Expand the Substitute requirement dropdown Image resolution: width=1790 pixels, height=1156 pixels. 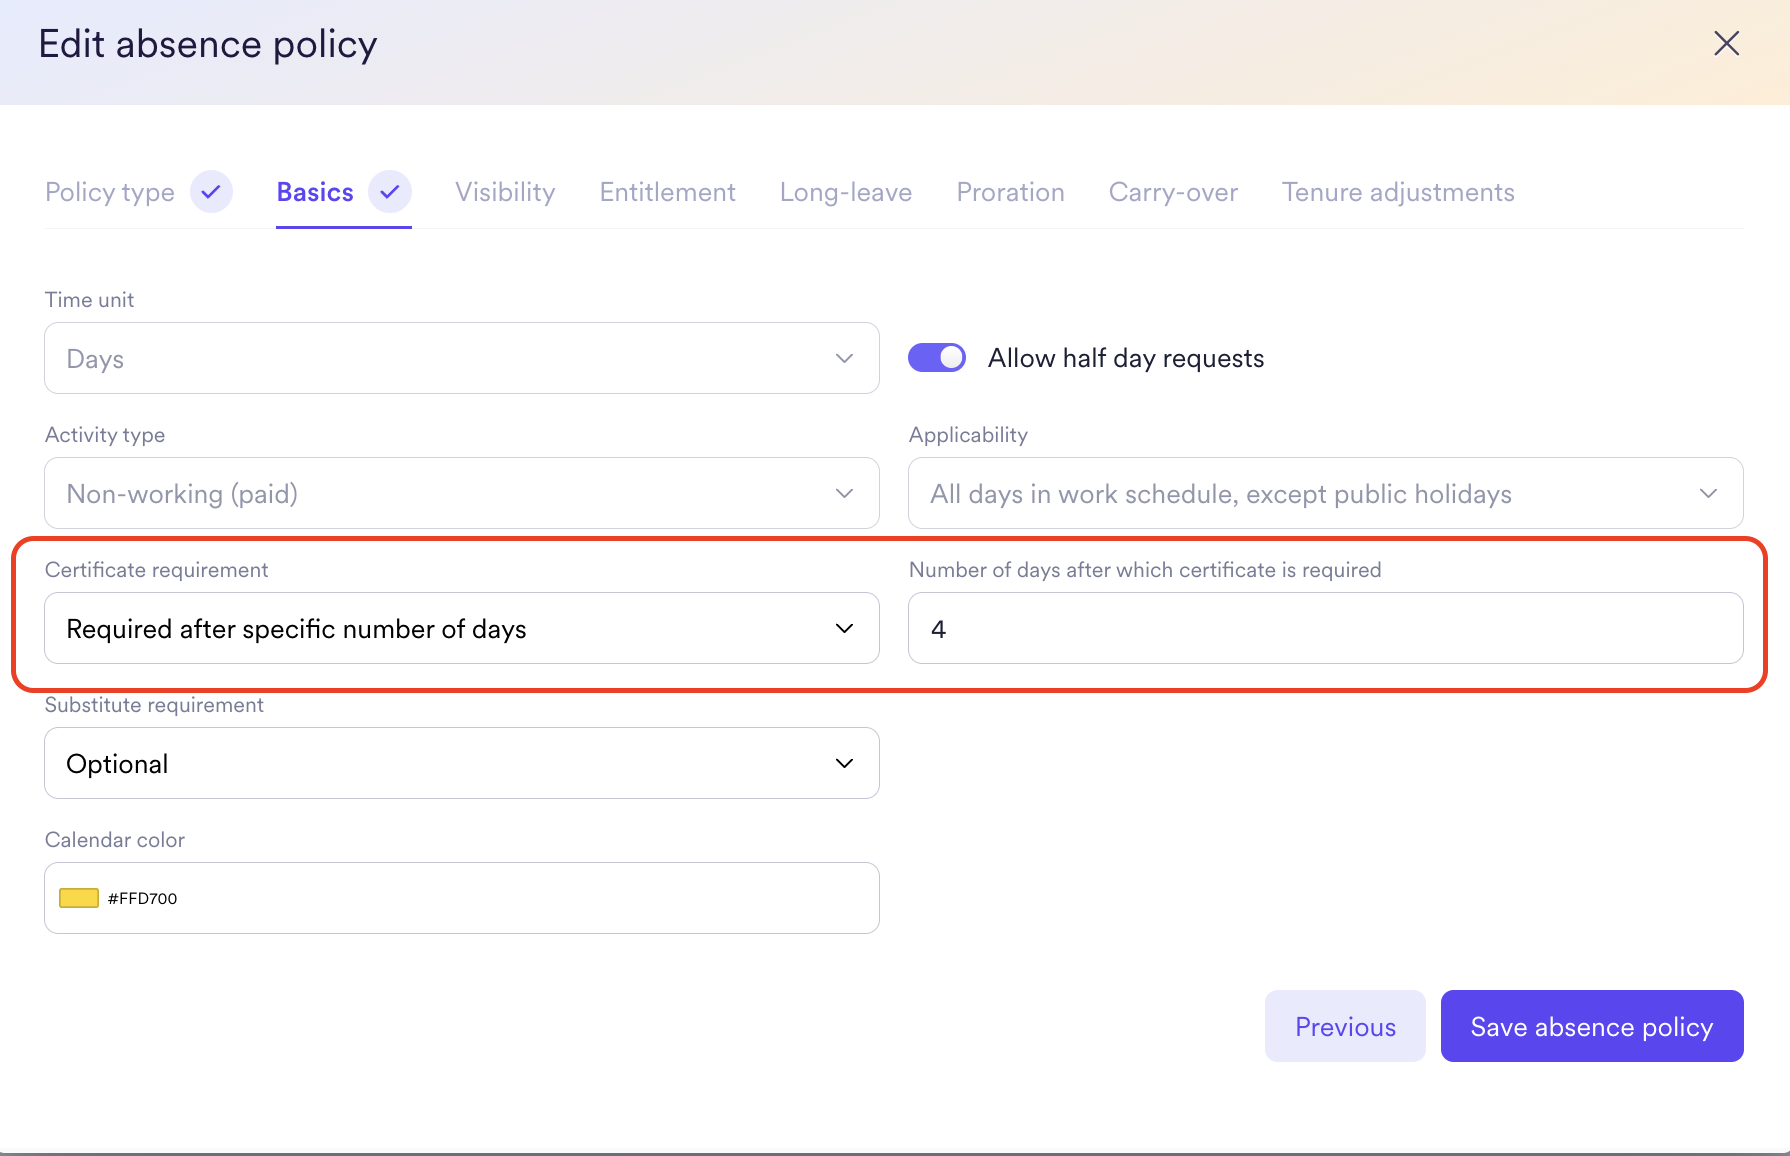coord(461,763)
